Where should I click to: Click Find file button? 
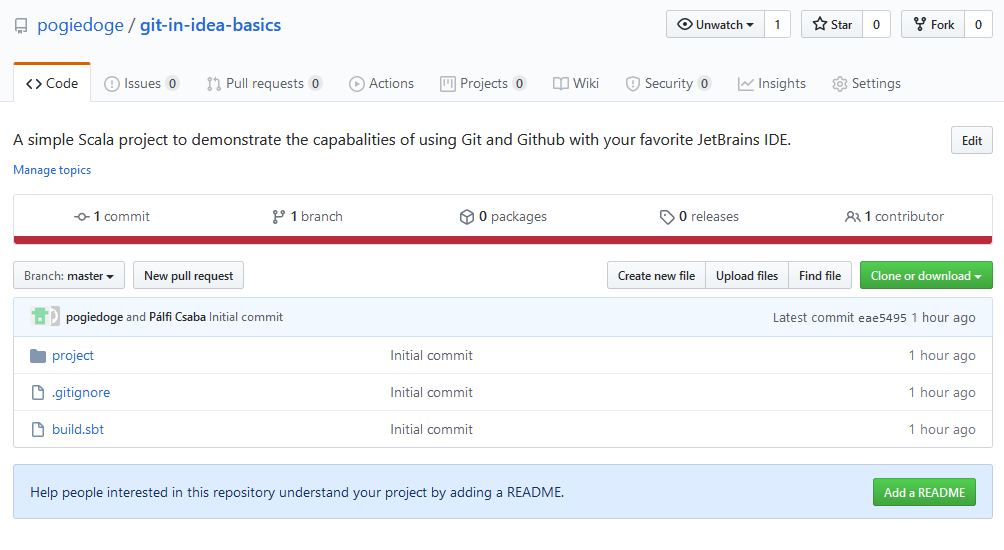tap(820, 275)
